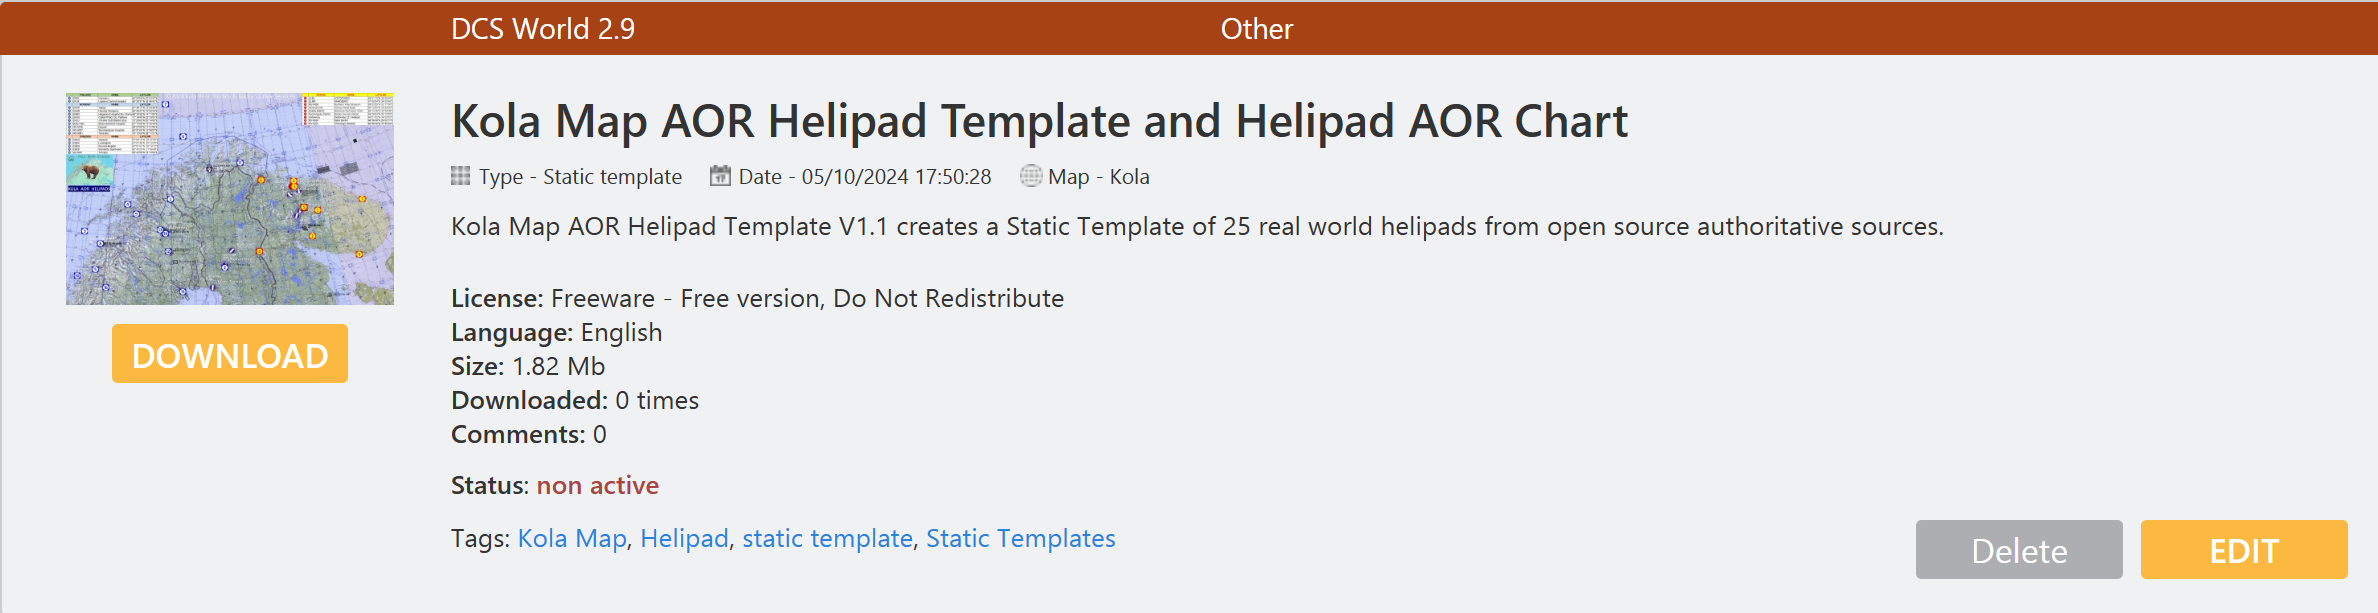Click the description about 25 real world helipads

[x=1197, y=227]
